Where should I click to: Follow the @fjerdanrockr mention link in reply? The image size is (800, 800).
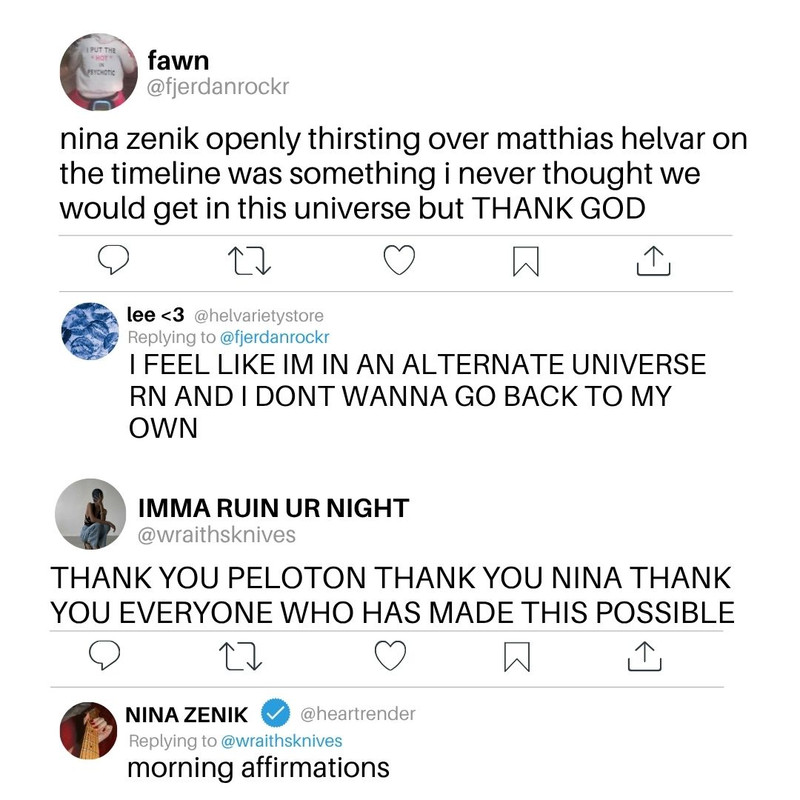pyautogui.click(x=274, y=337)
